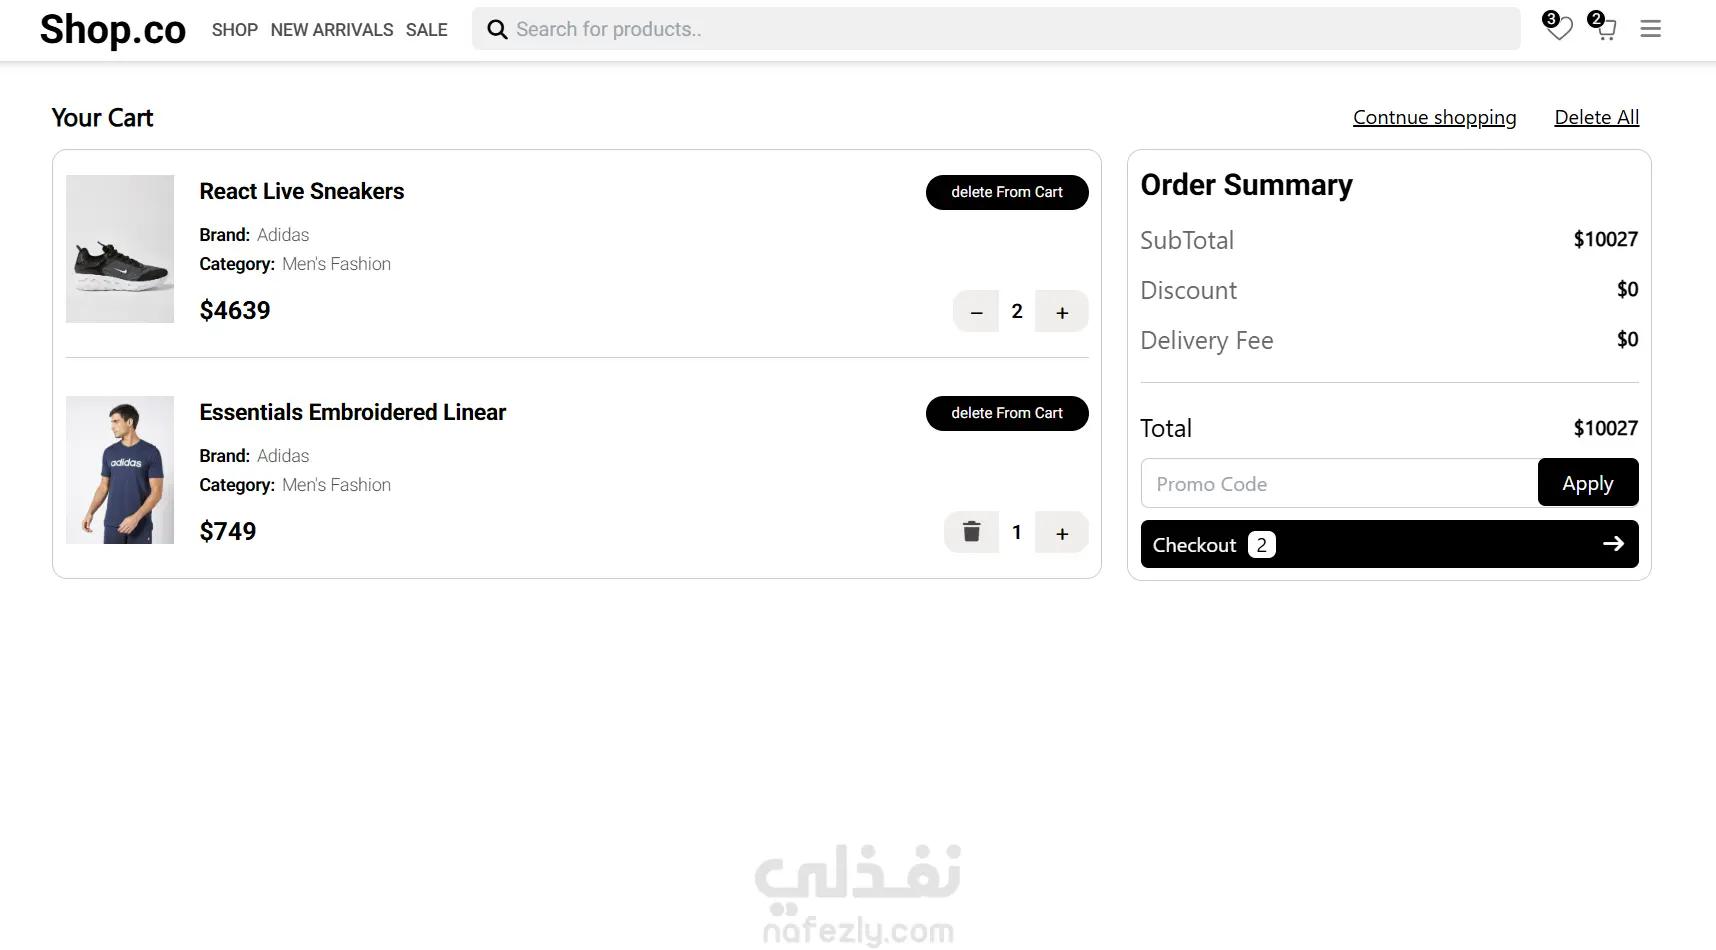The width and height of the screenshot is (1716, 950).
Task: Click trash icon for Essentials Embroidered Linear
Action: (x=971, y=532)
